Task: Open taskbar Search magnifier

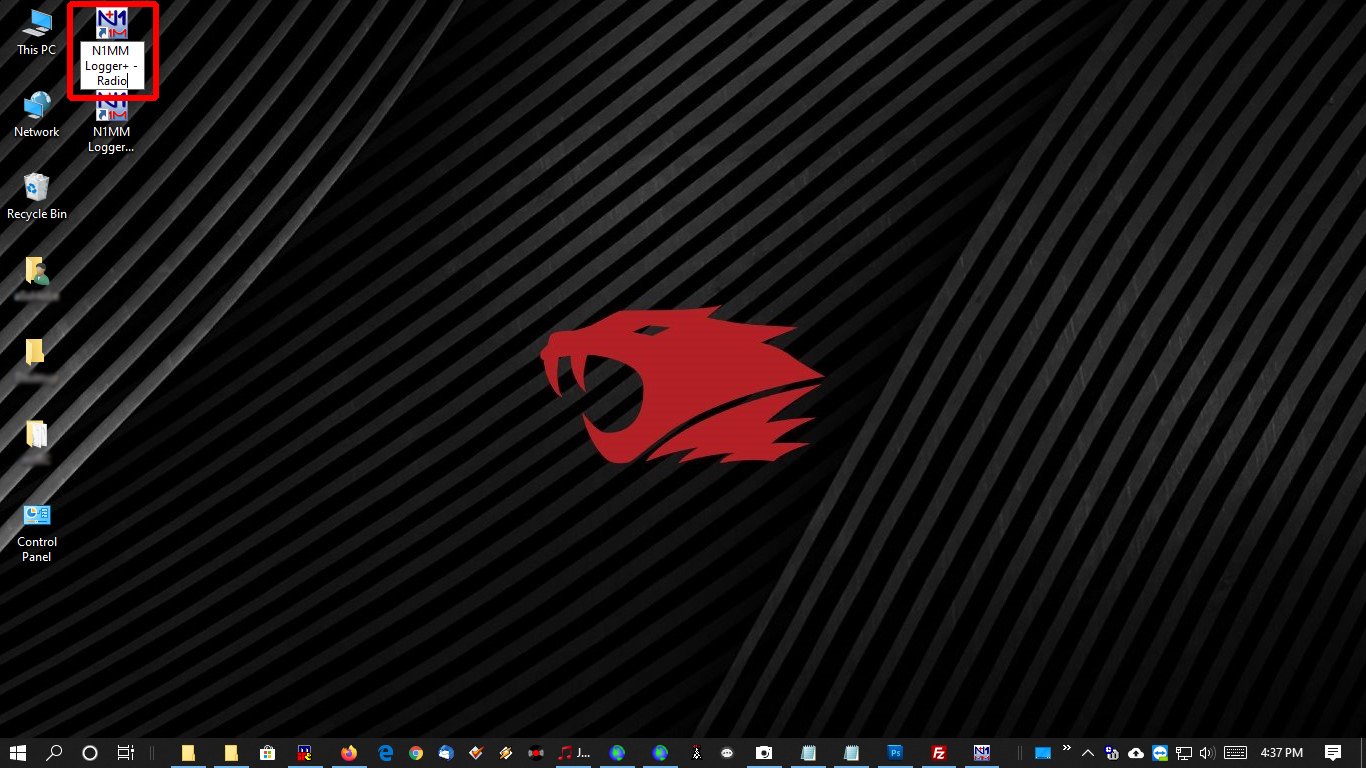Action: [54, 753]
